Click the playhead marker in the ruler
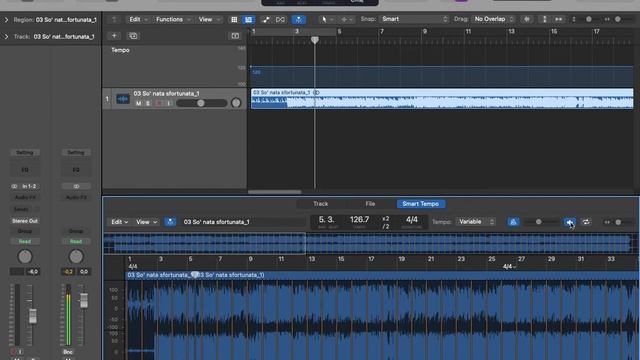This screenshot has height=360, width=640. pyautogui.click(x=315, y=40)
